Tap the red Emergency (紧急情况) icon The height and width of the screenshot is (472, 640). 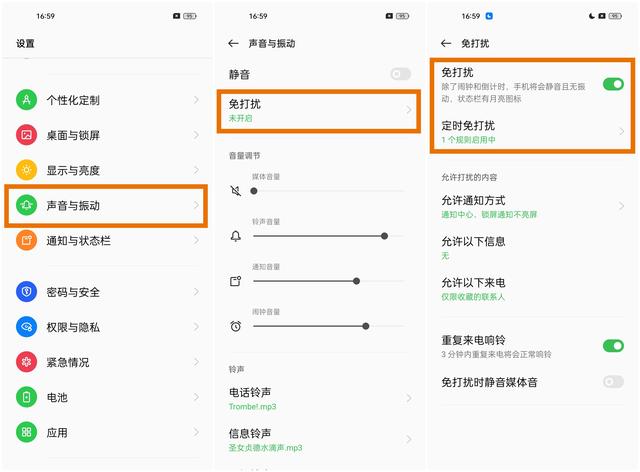(x=27, y=362)
